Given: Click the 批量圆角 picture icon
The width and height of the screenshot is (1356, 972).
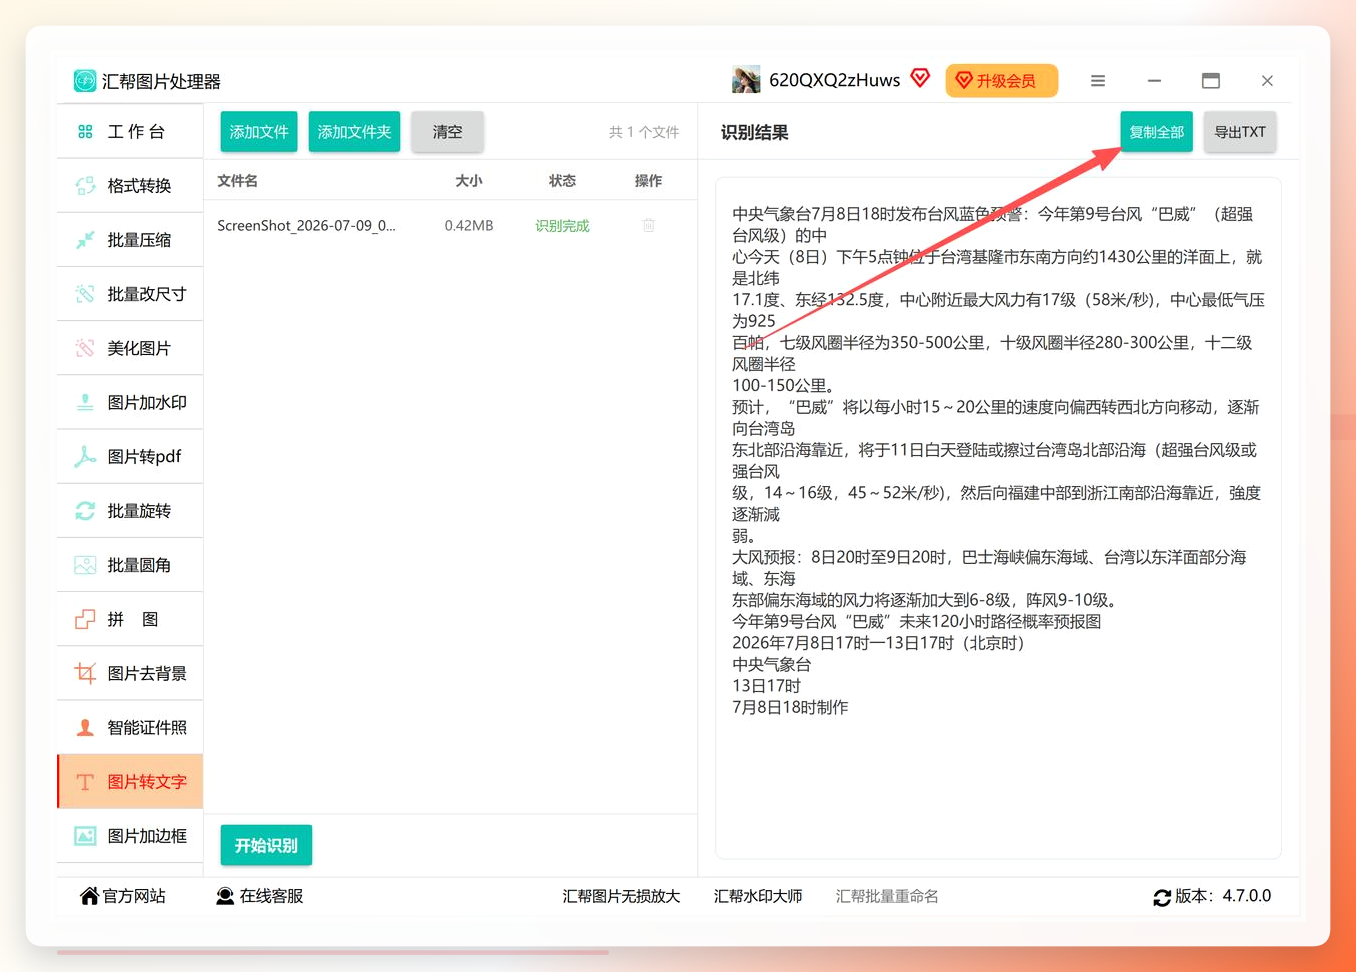Looking at the screenshot, I should (85, 565).
